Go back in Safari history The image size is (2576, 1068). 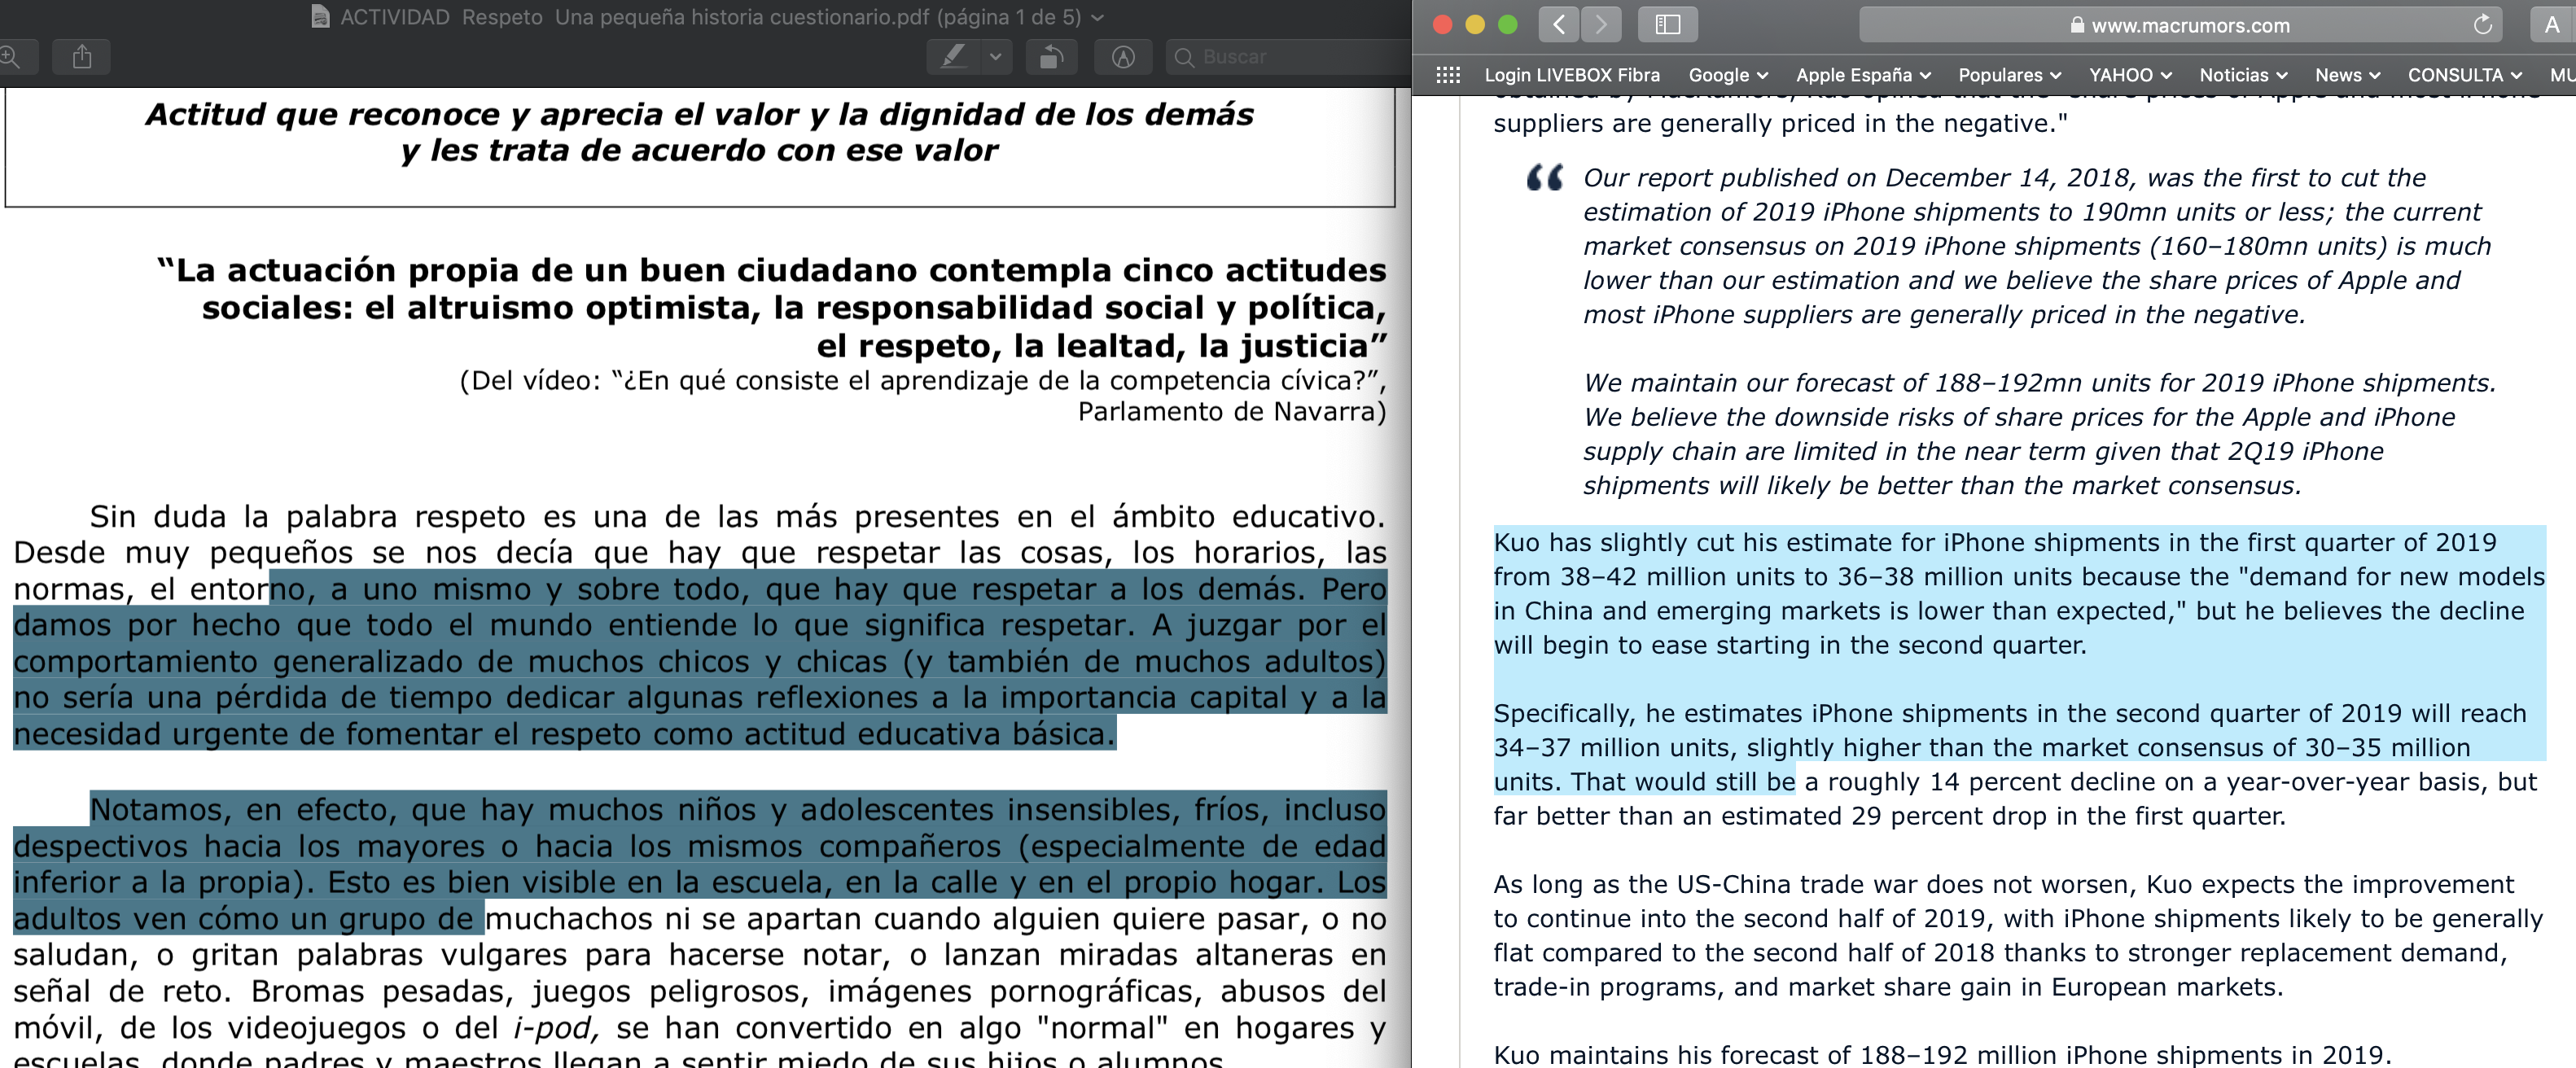(x=1558, y=25)
